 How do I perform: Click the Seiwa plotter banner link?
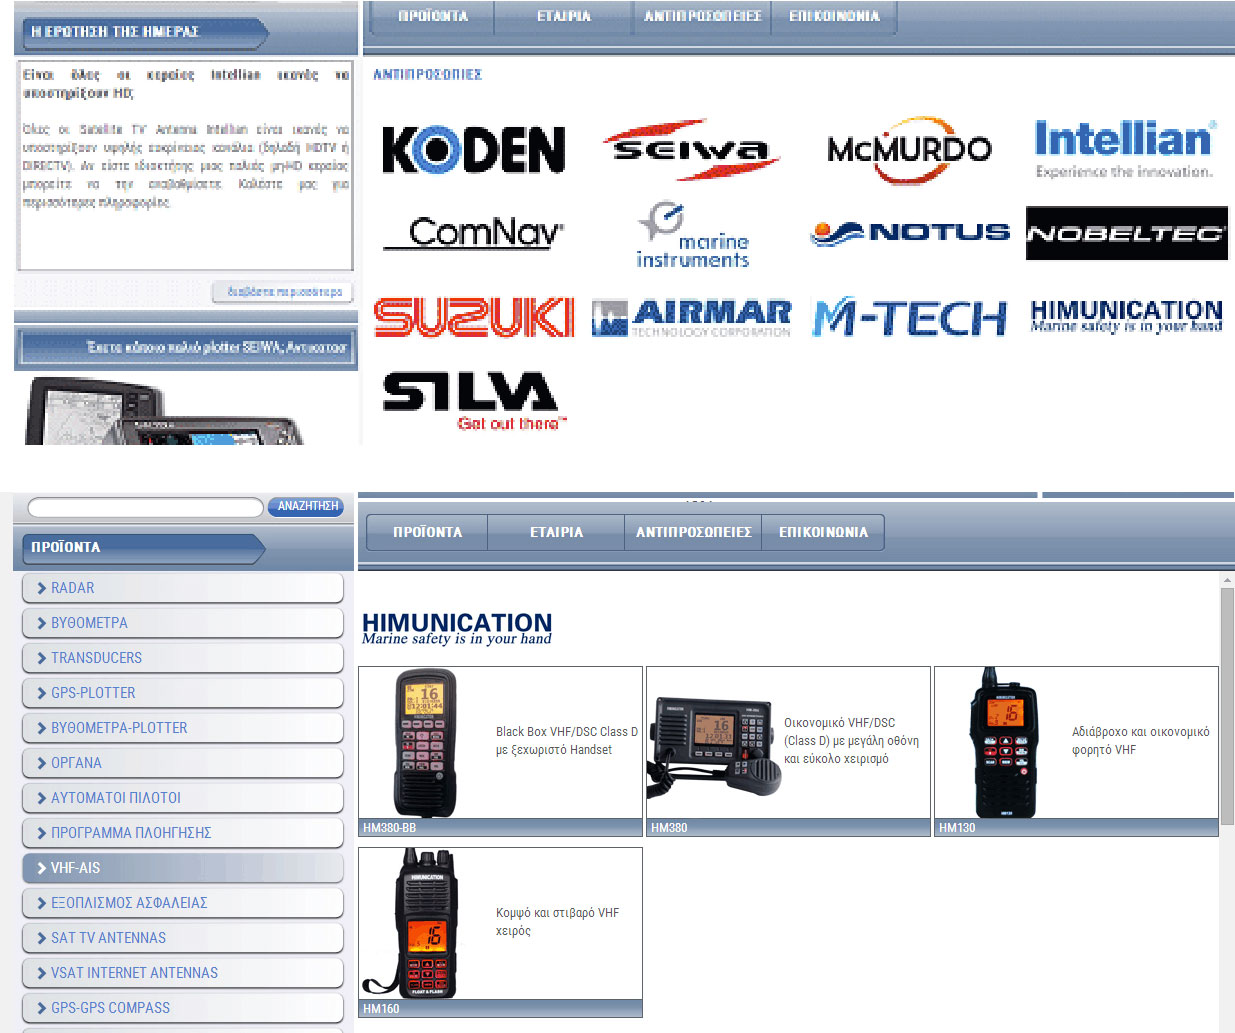(x=186, y=348)
